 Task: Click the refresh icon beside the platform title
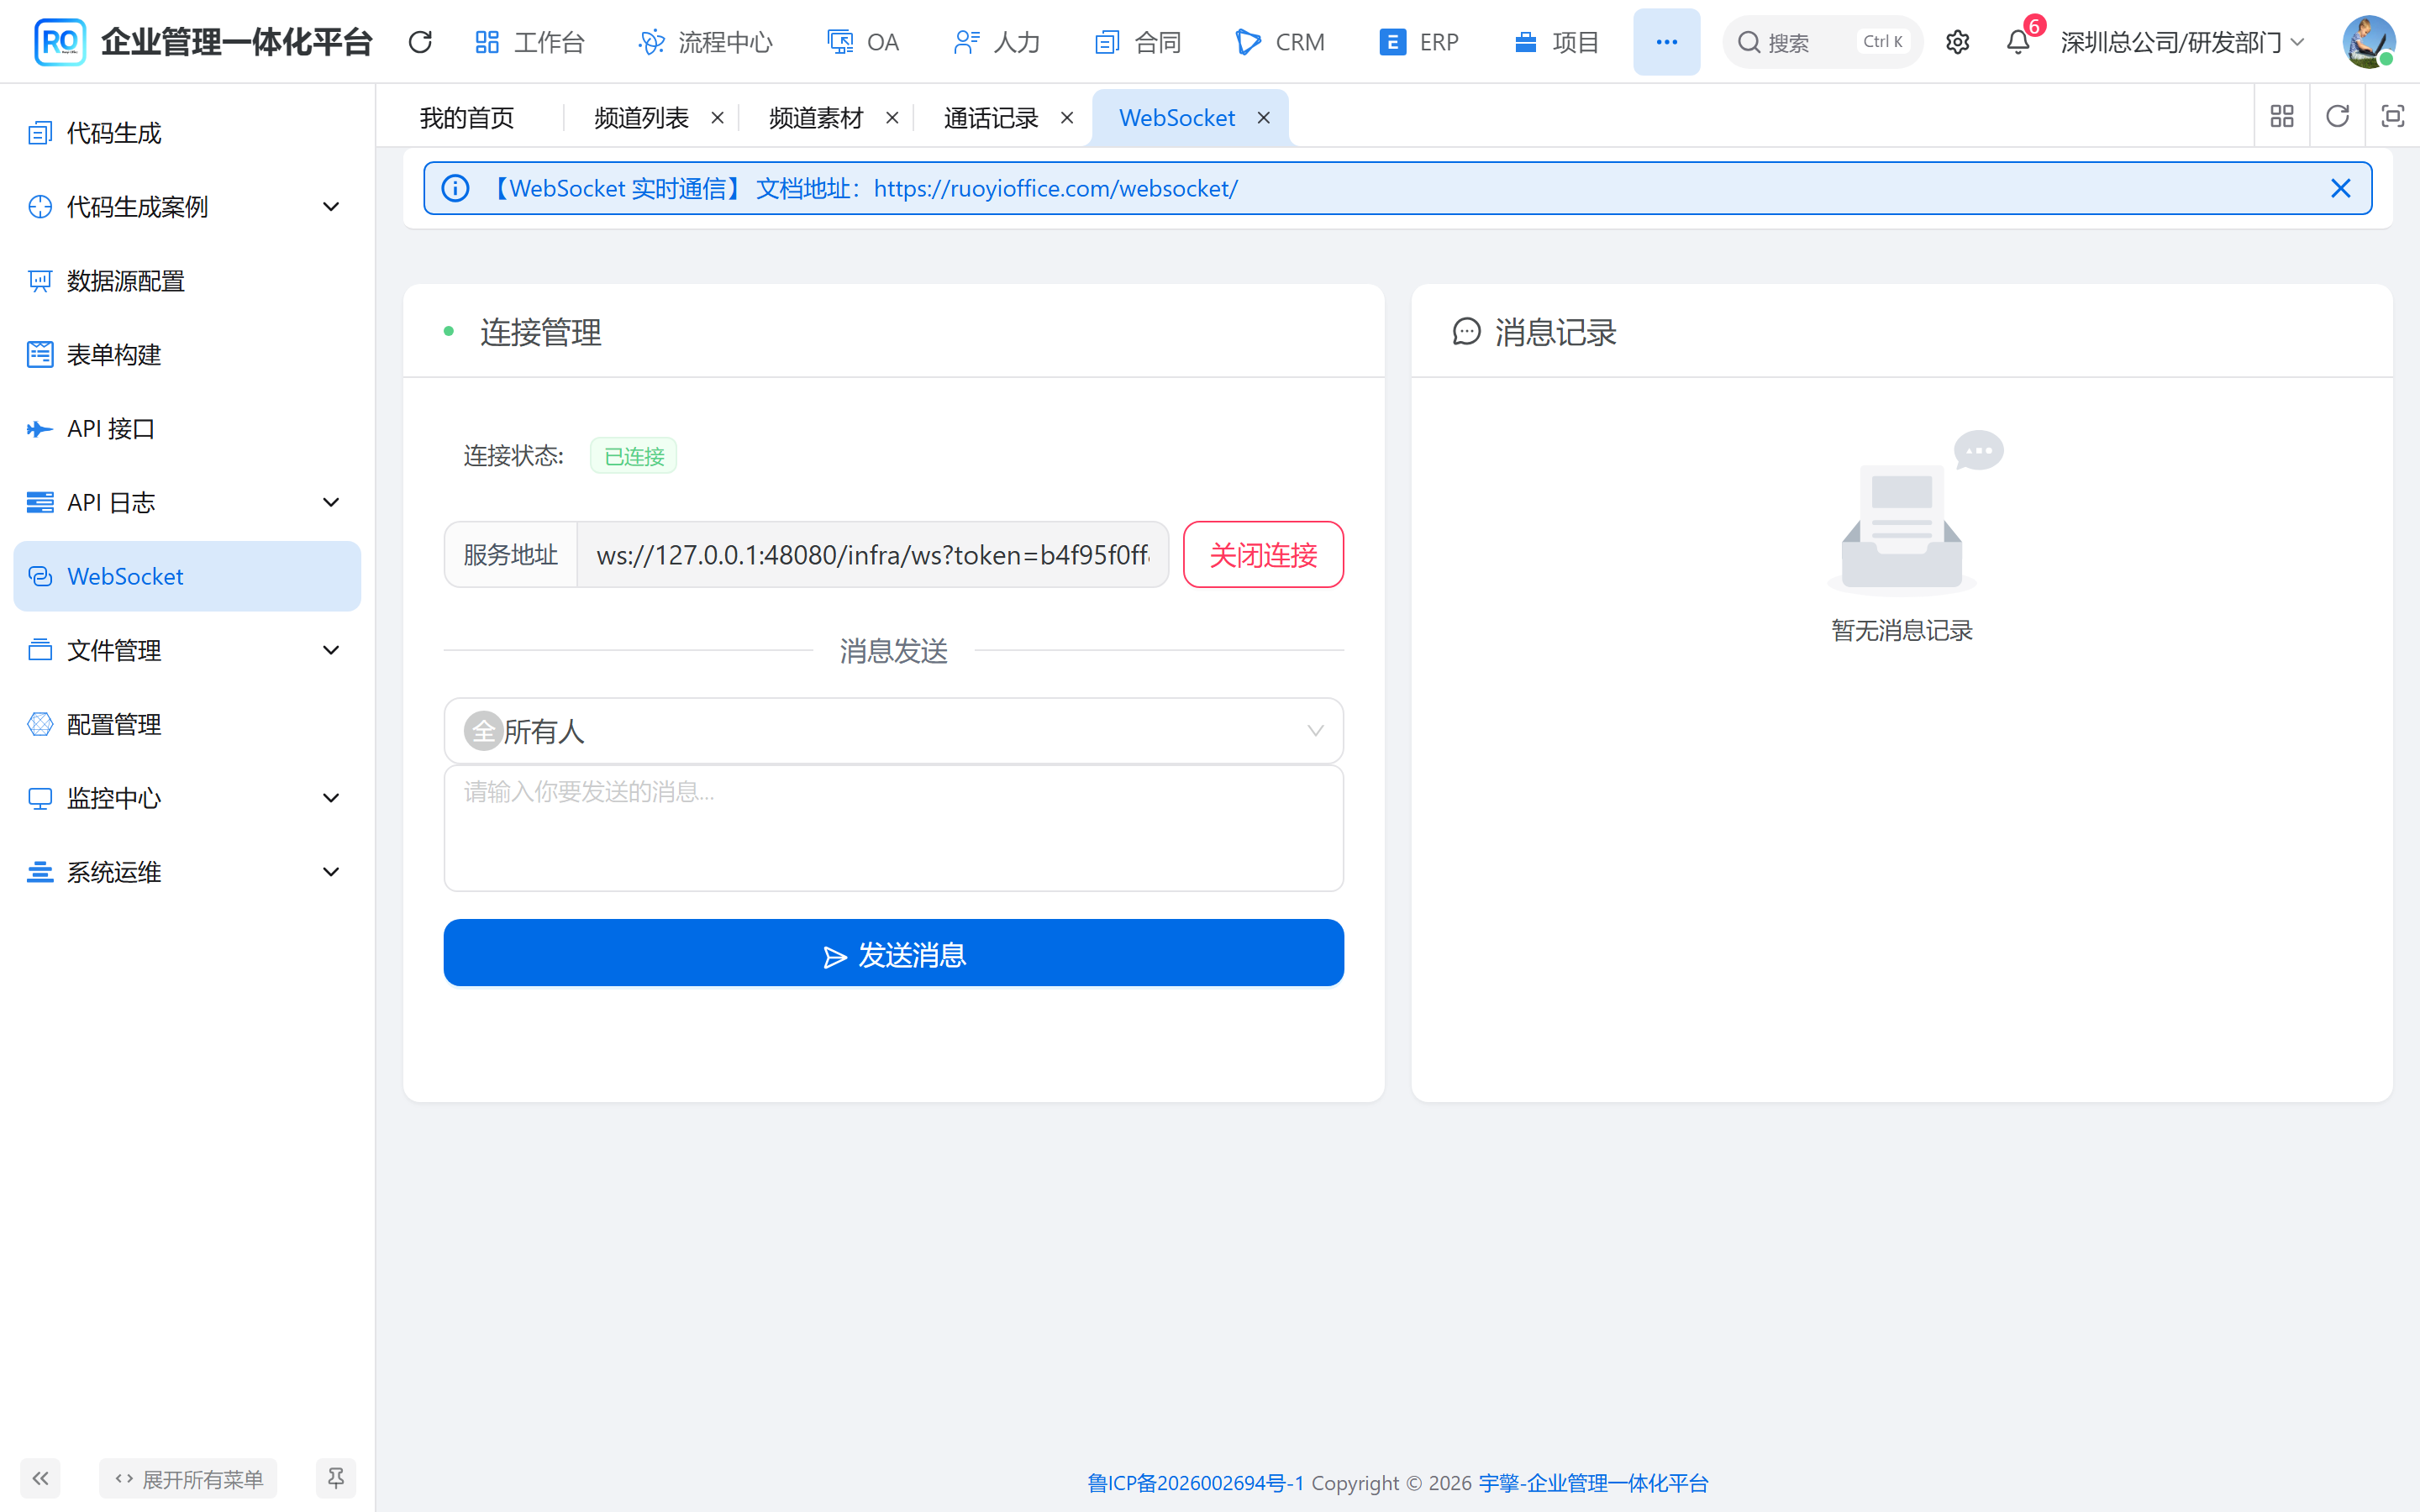[420, 42]
